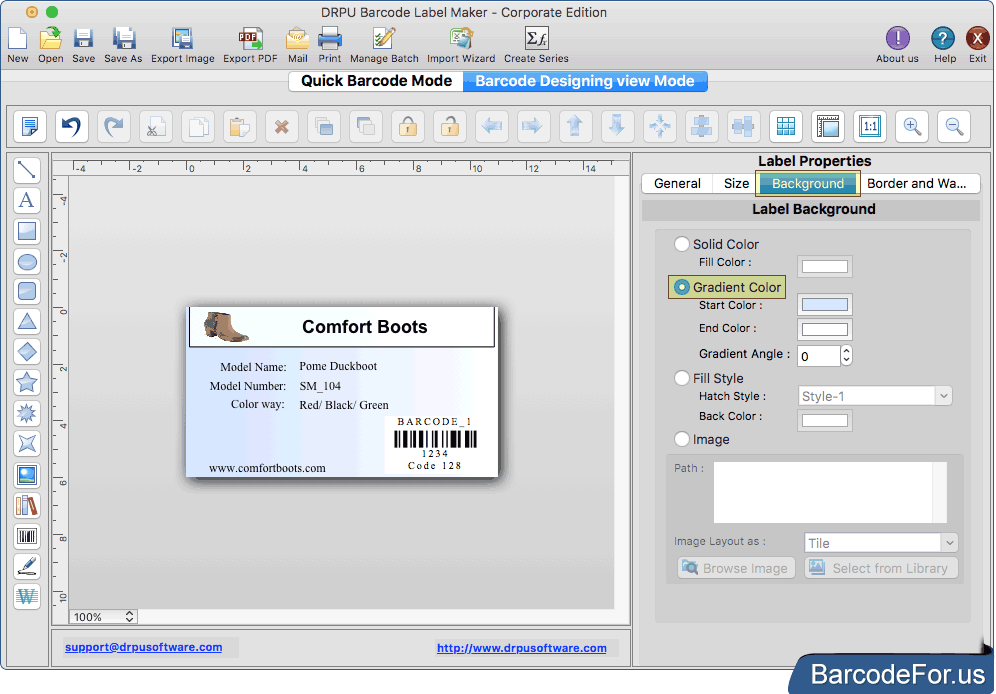
Task: Select the Text tool letter A
Action: point(27,200)
